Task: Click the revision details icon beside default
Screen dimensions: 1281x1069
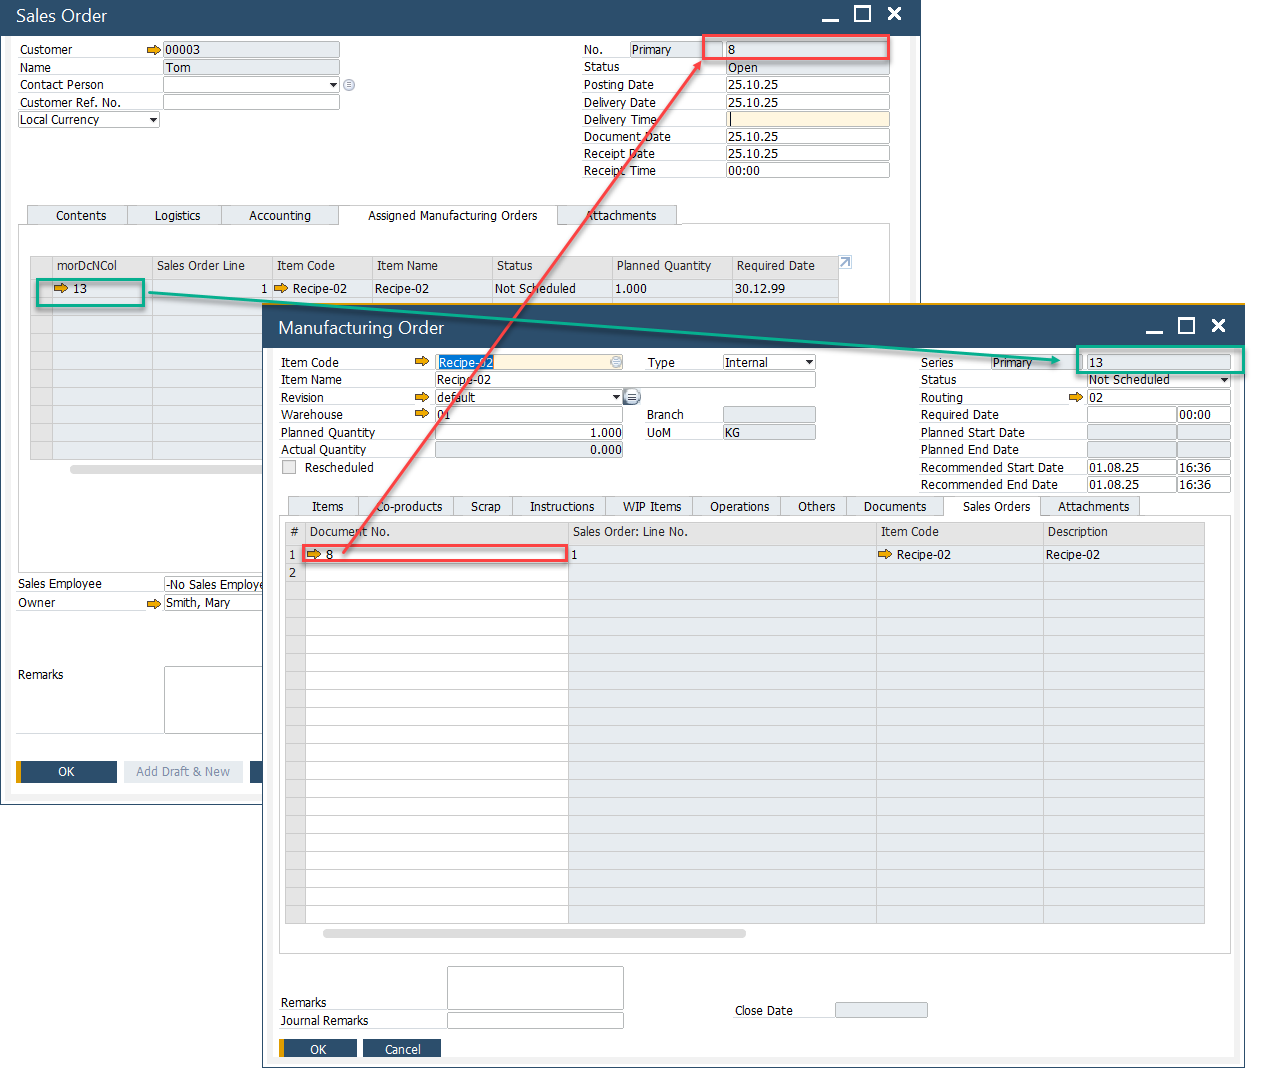Action: pyautogui.click(x=632, y=397)
